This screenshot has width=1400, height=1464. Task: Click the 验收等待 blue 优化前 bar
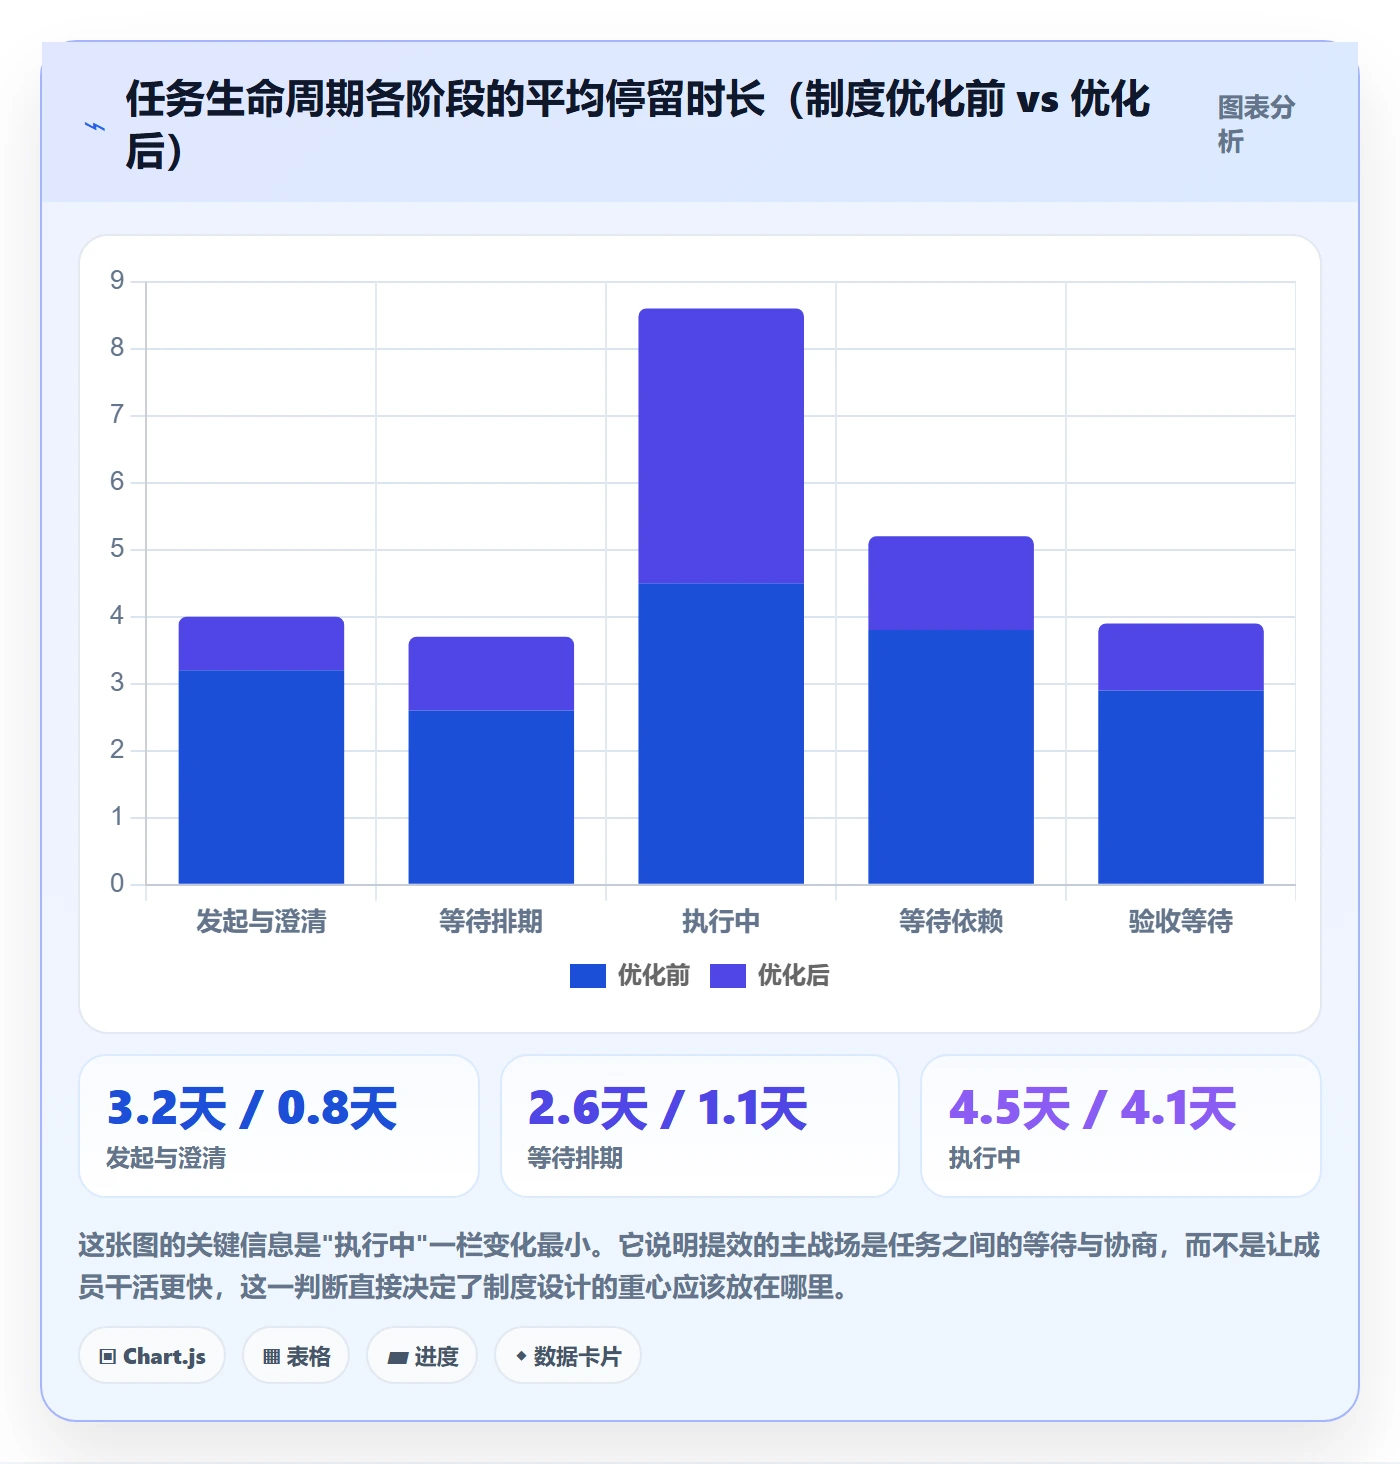pyautogui.click(x=1181, y=787)
